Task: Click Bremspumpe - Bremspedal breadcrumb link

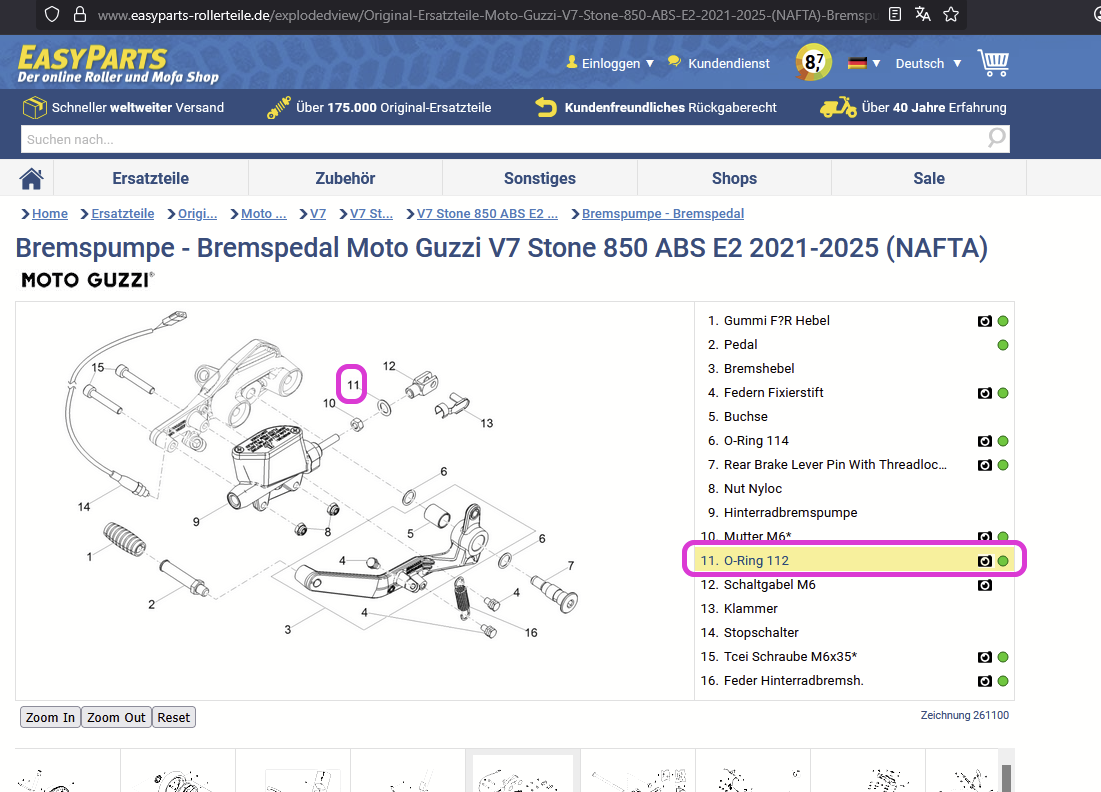Action: click(x=663, y=213)
